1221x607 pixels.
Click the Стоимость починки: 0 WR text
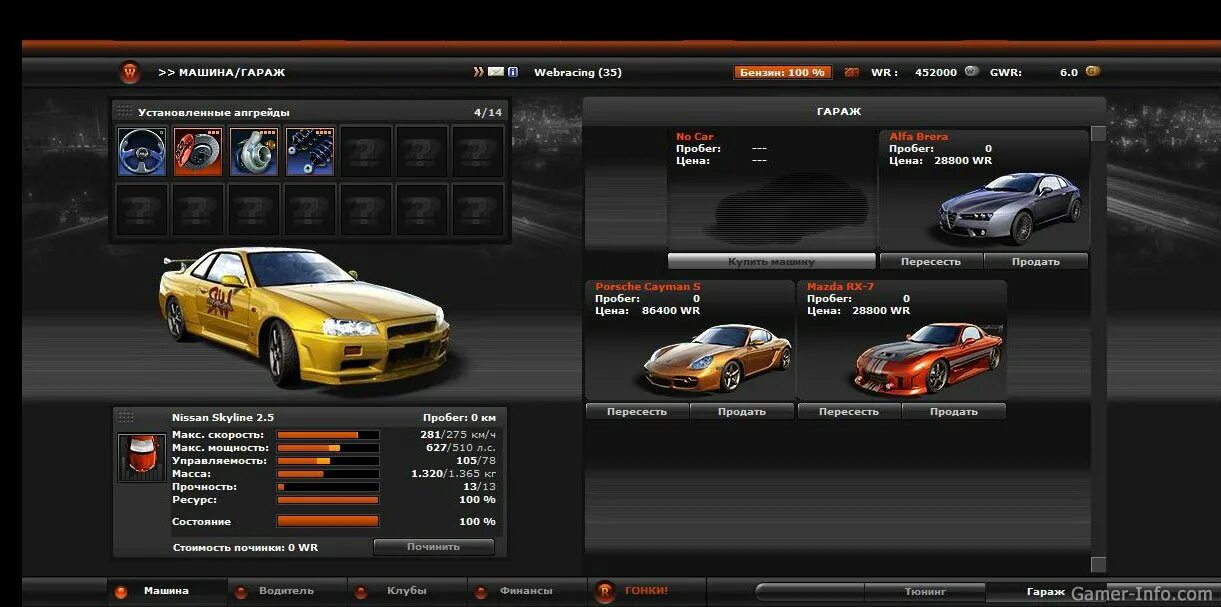245,547
